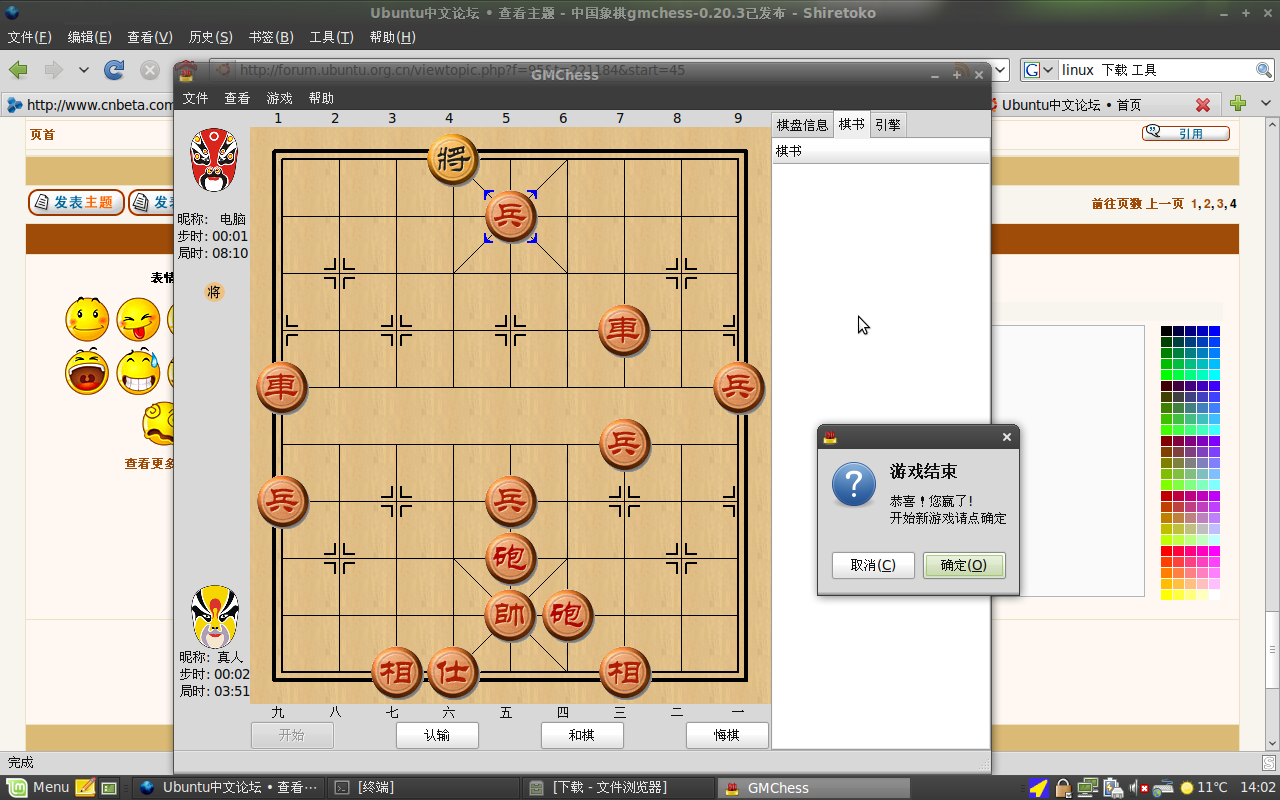
Task: Click the highlighted red 兵 near the general
Action: click(510, 216)
